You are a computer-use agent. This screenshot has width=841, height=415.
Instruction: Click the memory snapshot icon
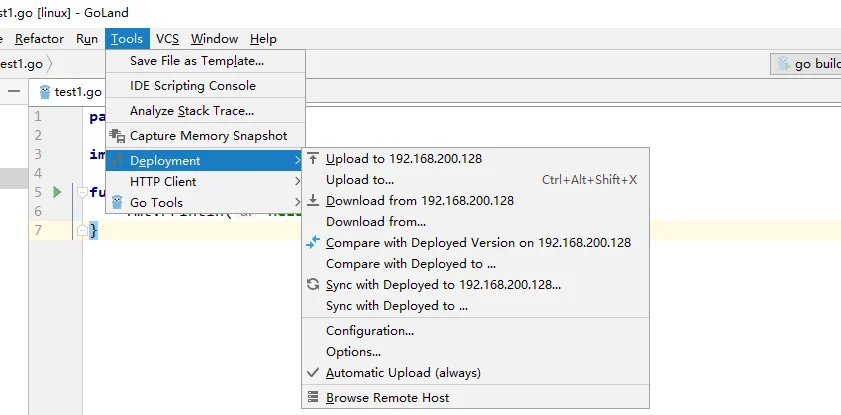[117, 136]
